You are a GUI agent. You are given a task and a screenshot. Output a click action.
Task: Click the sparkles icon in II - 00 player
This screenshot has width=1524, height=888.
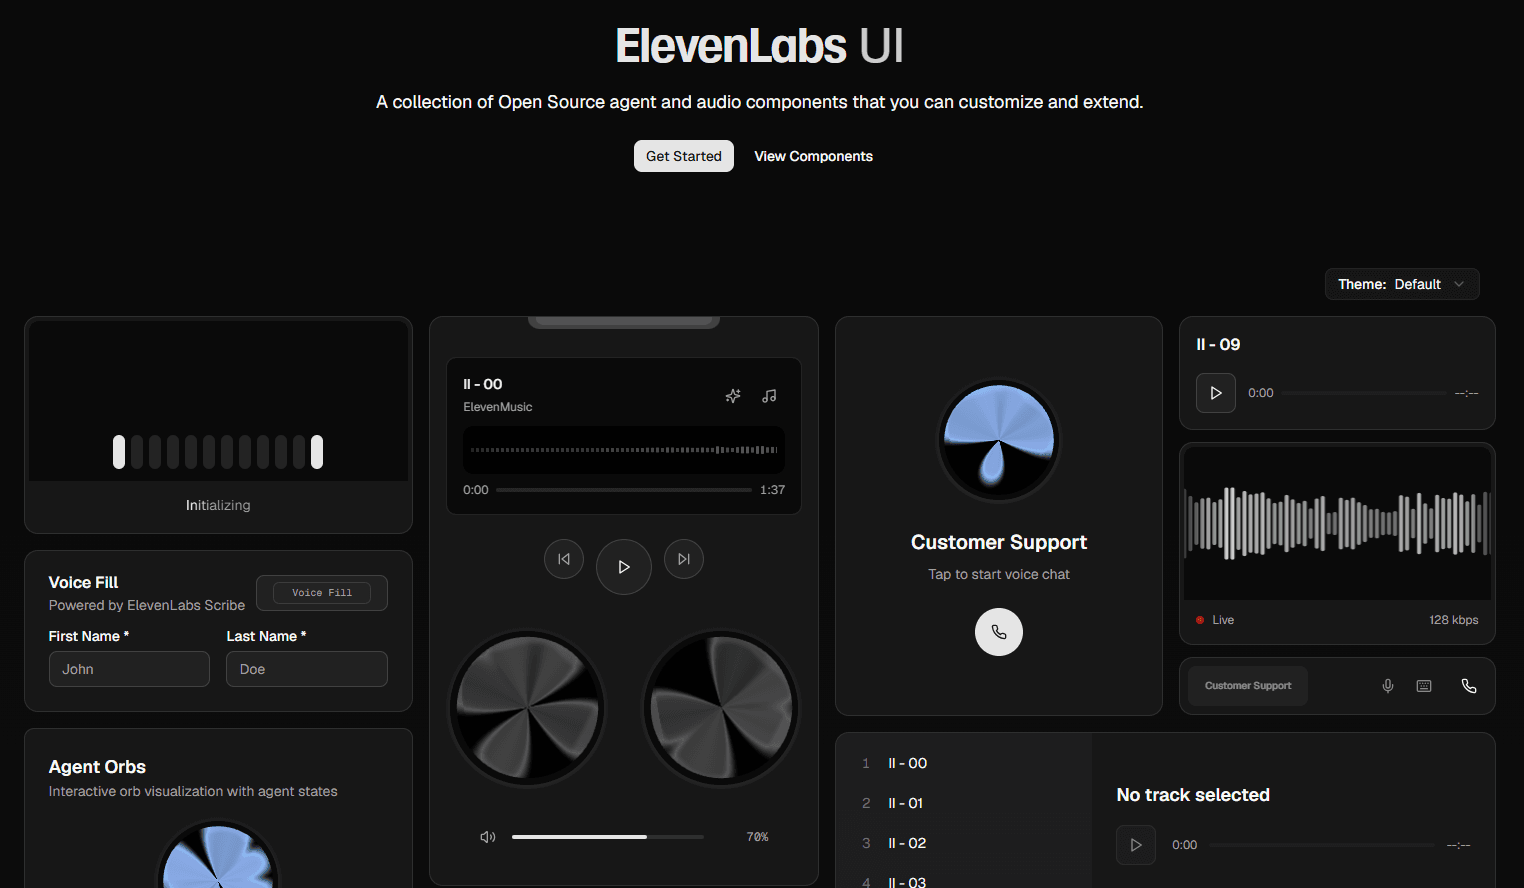click(733, 396)
